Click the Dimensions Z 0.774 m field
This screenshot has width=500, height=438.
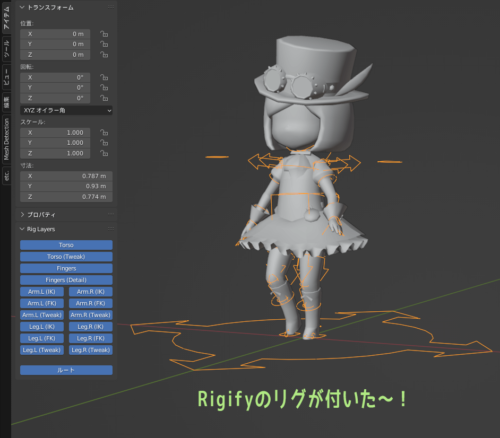66,197
